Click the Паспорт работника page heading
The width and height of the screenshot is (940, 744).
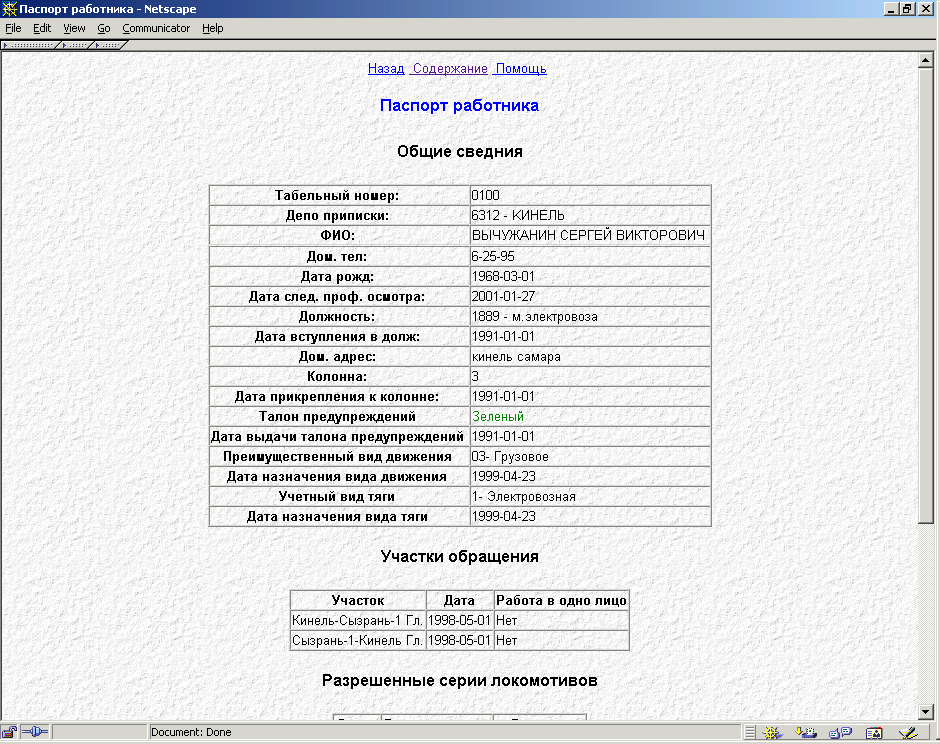tap(459, 106)
